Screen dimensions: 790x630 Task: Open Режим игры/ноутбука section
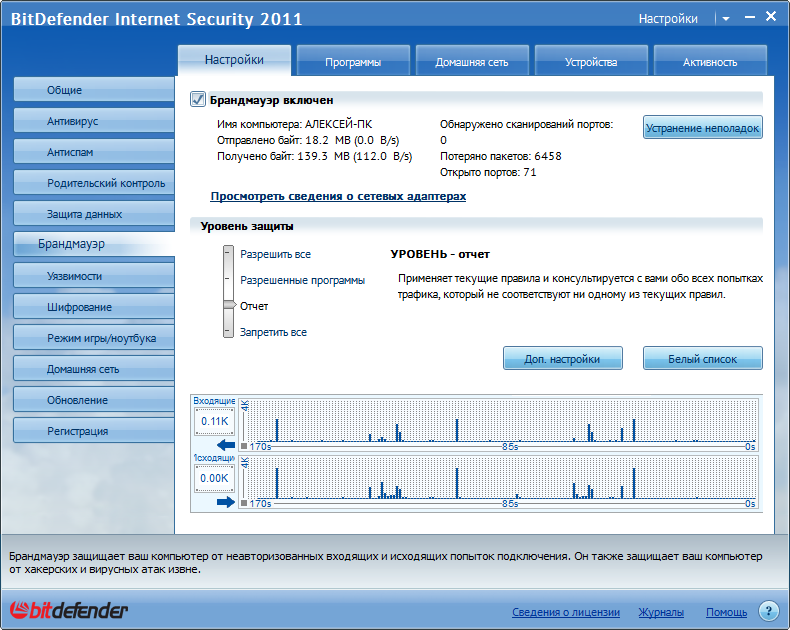point(94,338)
